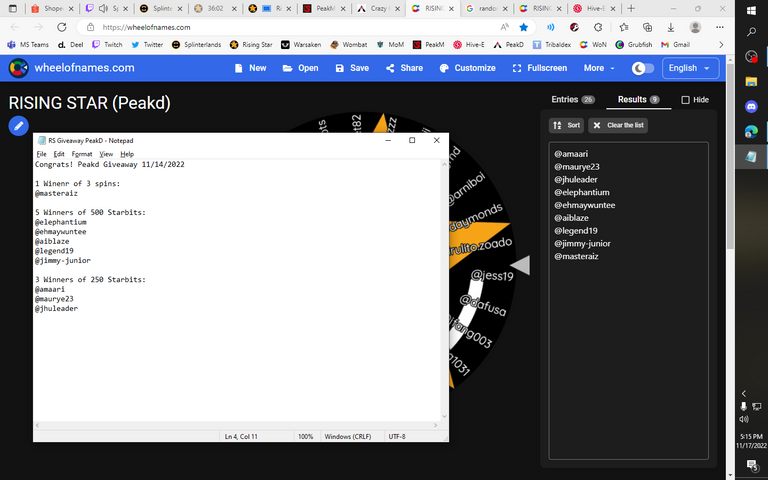Switch to the Google random browser tab
The width and height of the screenshot is (768, 480).
click(x=486, y=8)
